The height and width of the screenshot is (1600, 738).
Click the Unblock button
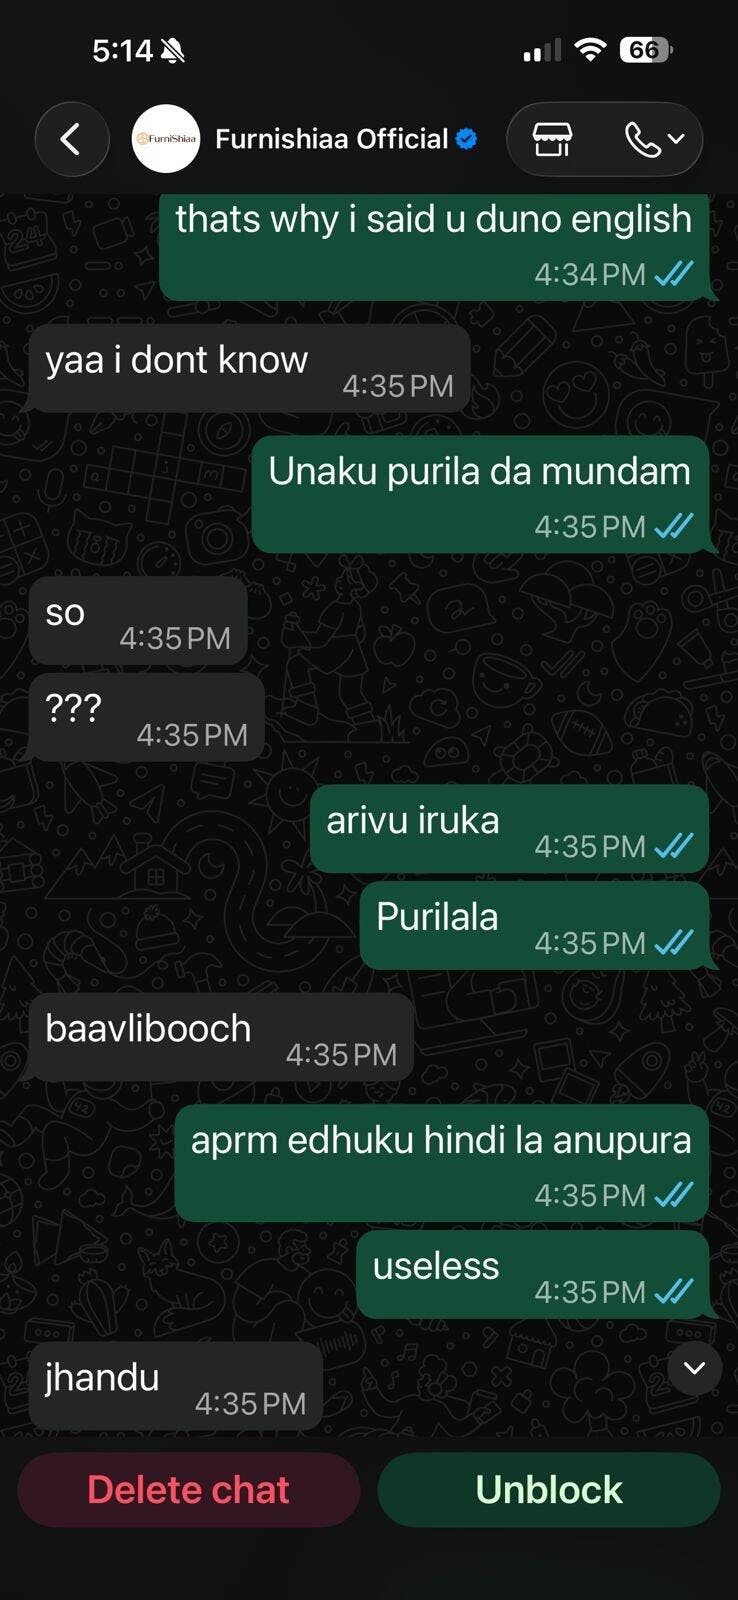click(x=549, y=1490)
